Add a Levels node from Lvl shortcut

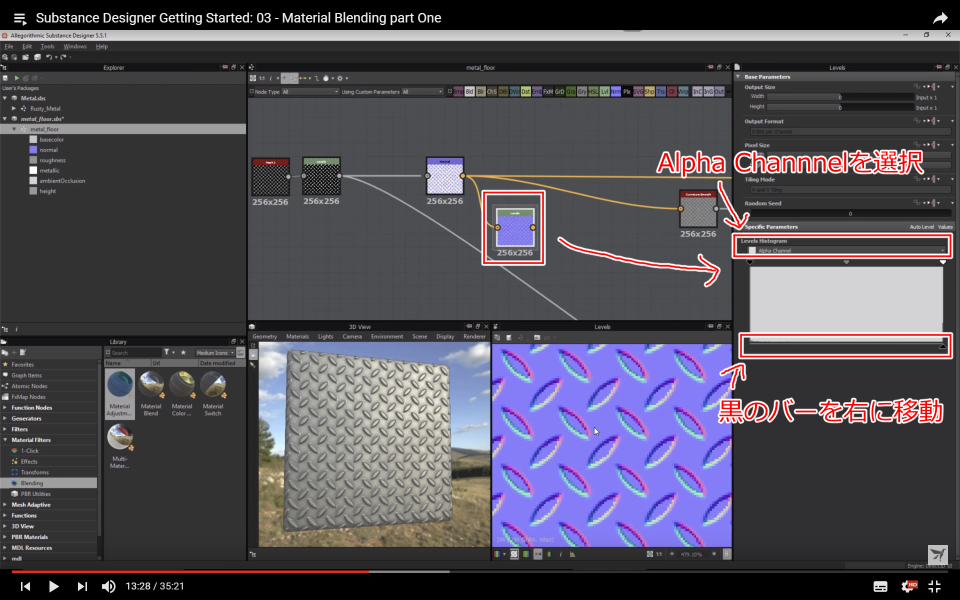[x=604, y=92]
